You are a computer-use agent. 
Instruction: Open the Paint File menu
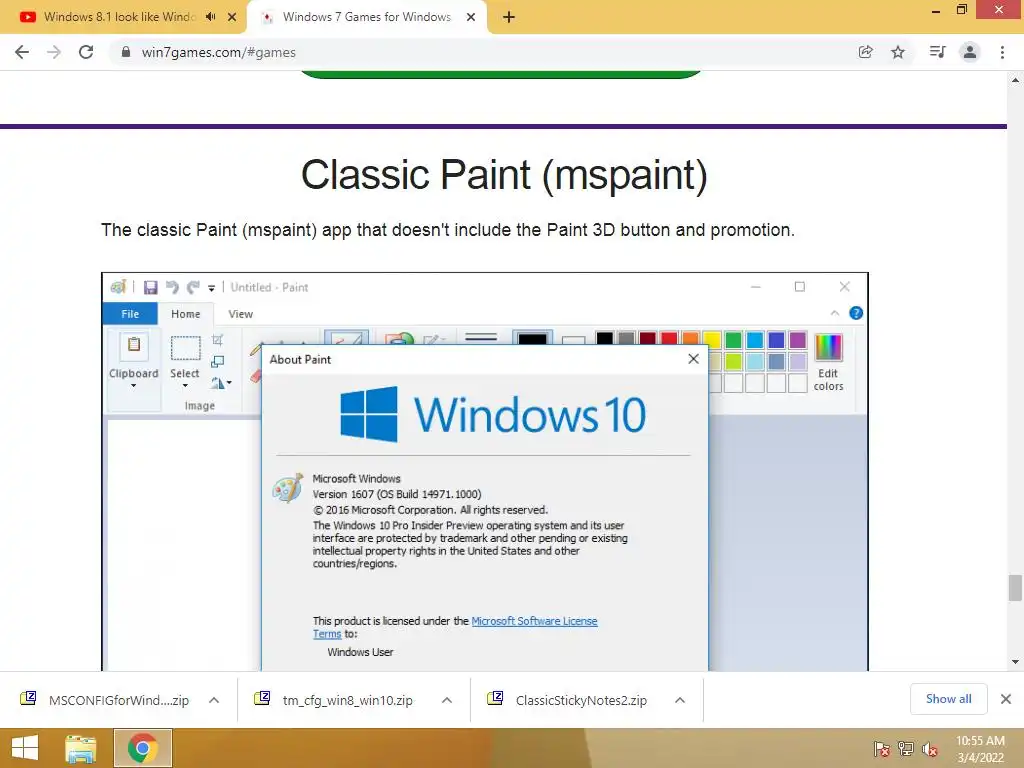click(130, 314)
